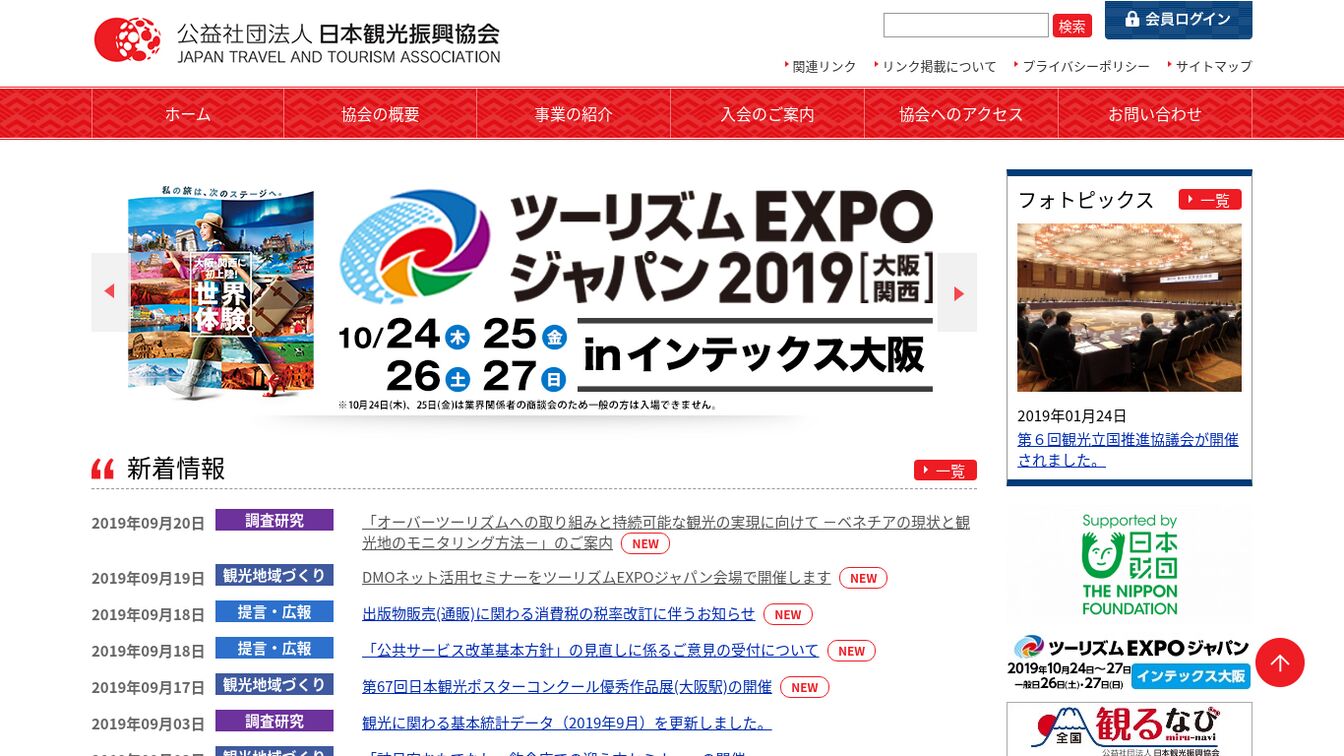
Task: Click 観光地域づくり tag on the 2019年09月19日 row
Action: [x=274, y=575]
